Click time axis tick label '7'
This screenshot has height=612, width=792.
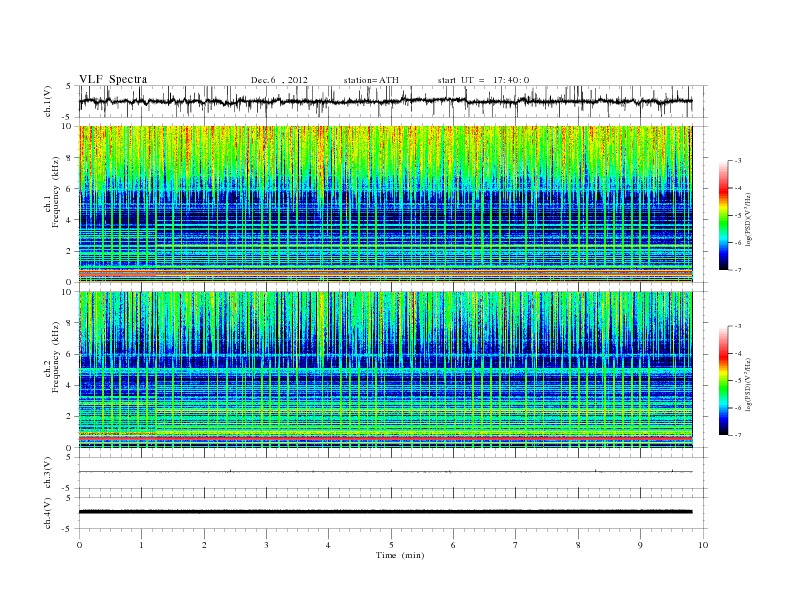click(x=516, y=545)
